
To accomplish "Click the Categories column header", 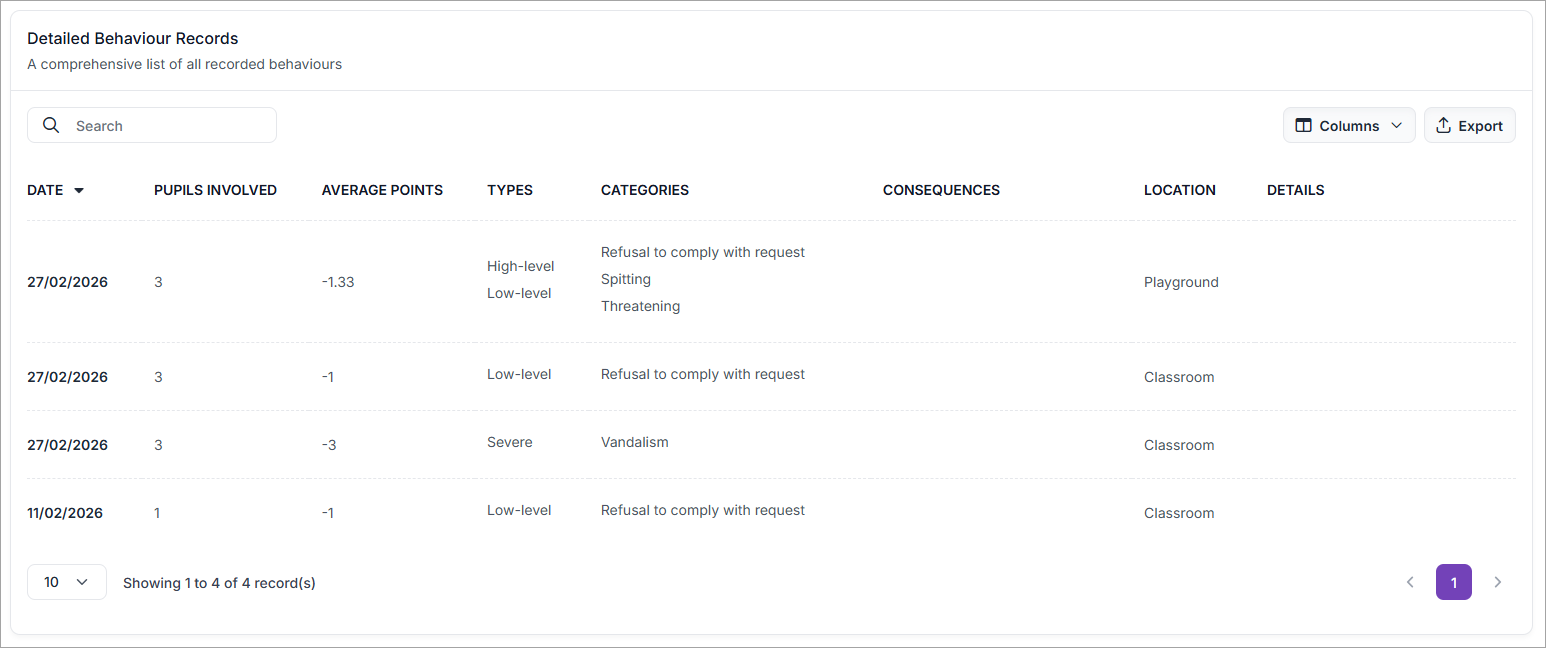I will pos(644,190).
